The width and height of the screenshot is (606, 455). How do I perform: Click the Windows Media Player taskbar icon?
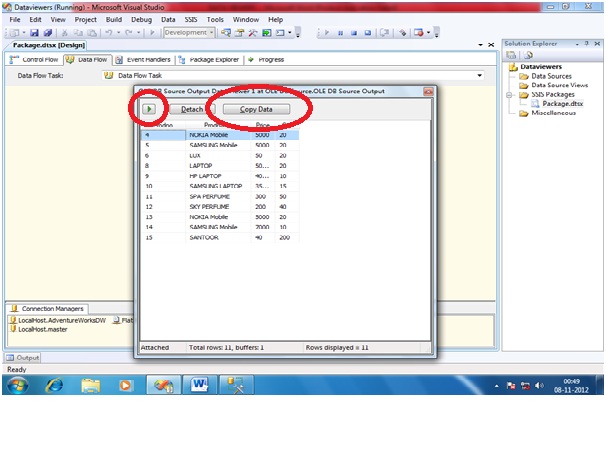(126, 385)
